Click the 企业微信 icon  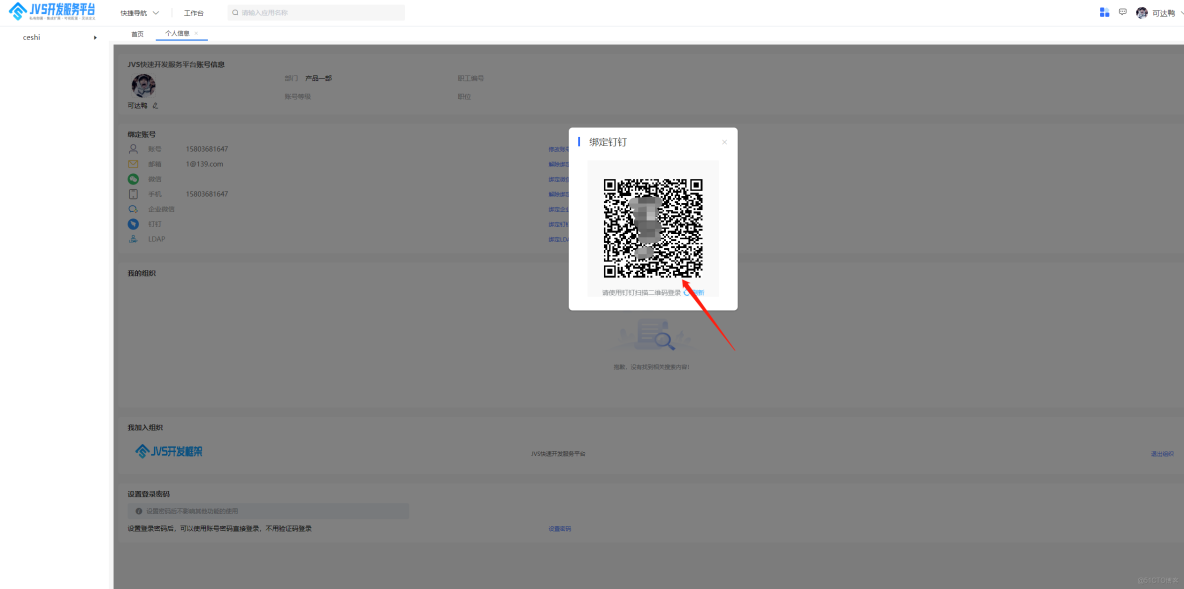click(133, 209)
